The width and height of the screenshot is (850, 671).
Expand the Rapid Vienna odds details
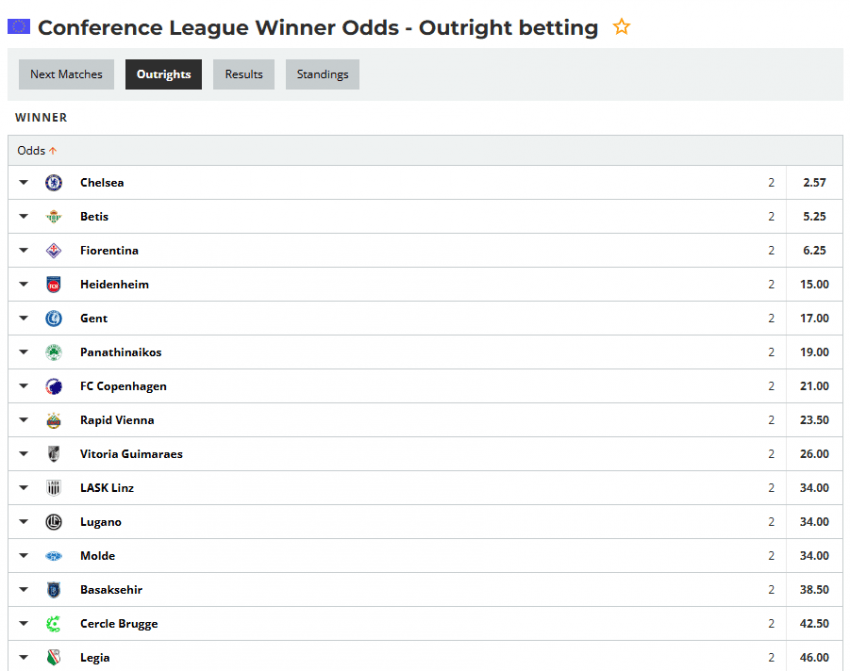24,421
